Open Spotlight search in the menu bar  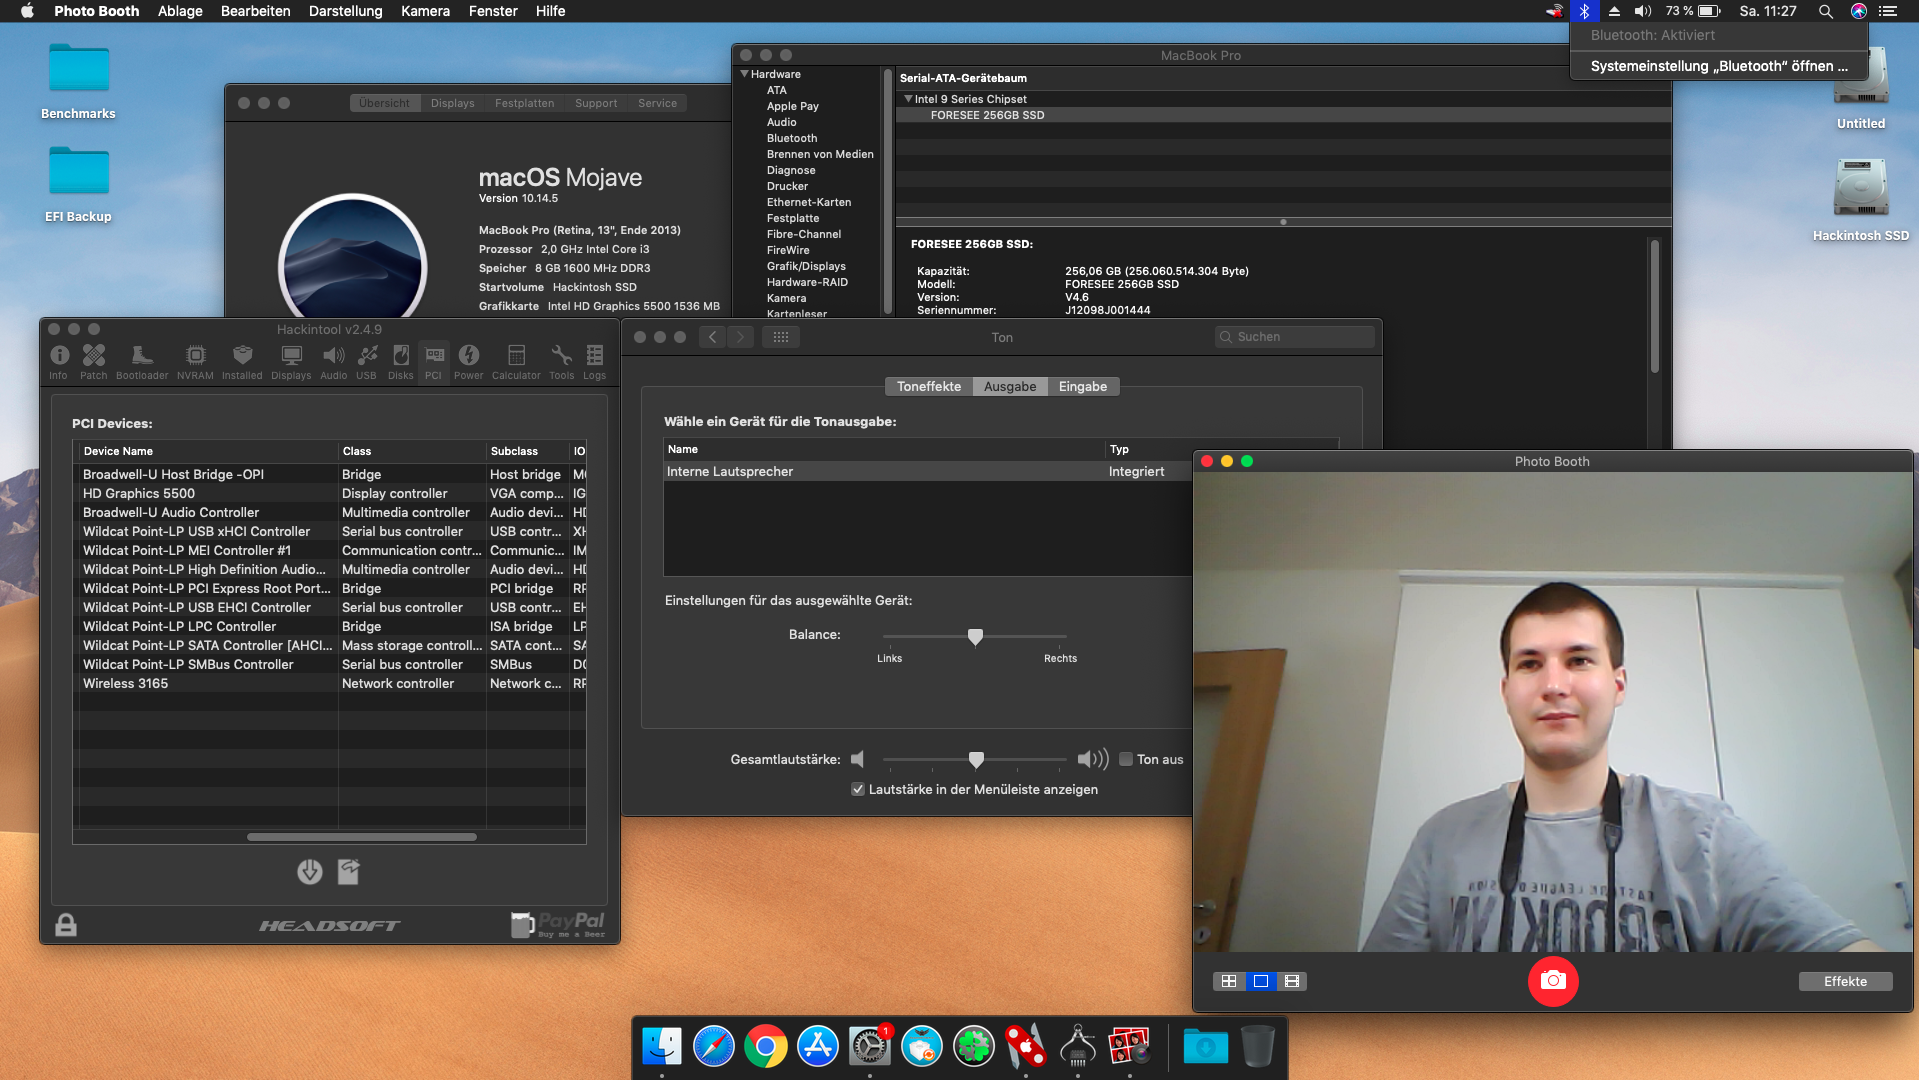click(x=1826, y=11)
